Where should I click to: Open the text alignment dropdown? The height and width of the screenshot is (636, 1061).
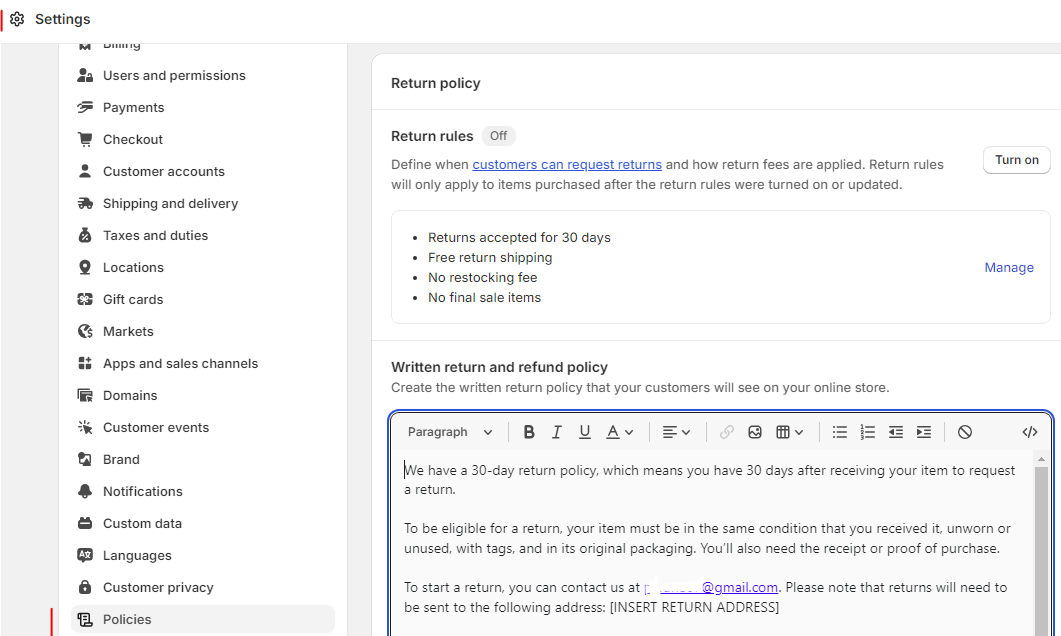point(677,432)
